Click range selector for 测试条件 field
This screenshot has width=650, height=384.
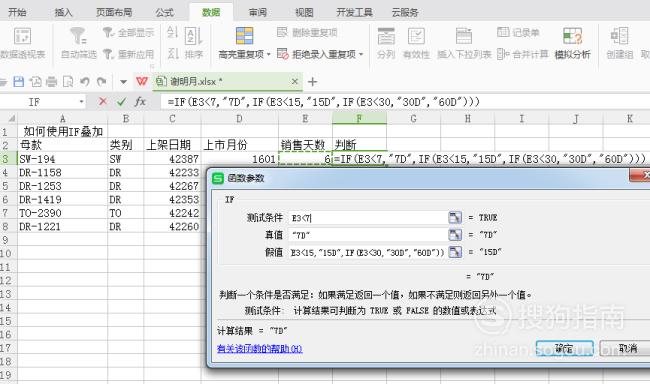pos(455,217)
